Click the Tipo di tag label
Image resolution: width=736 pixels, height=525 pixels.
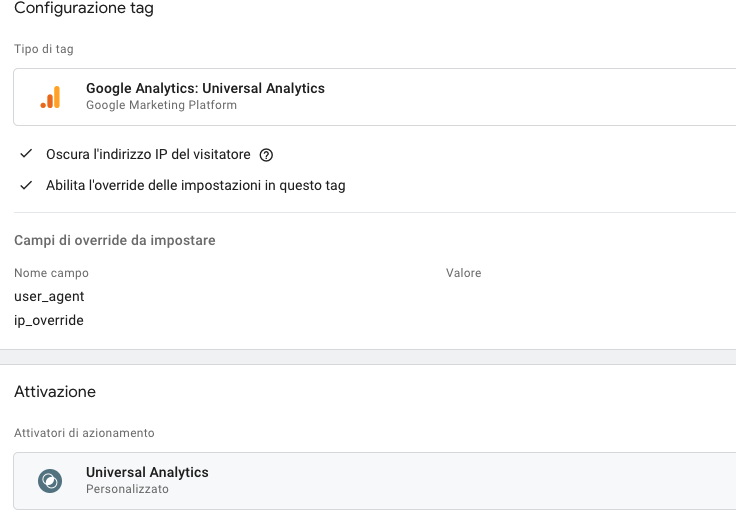click(44, 49)
